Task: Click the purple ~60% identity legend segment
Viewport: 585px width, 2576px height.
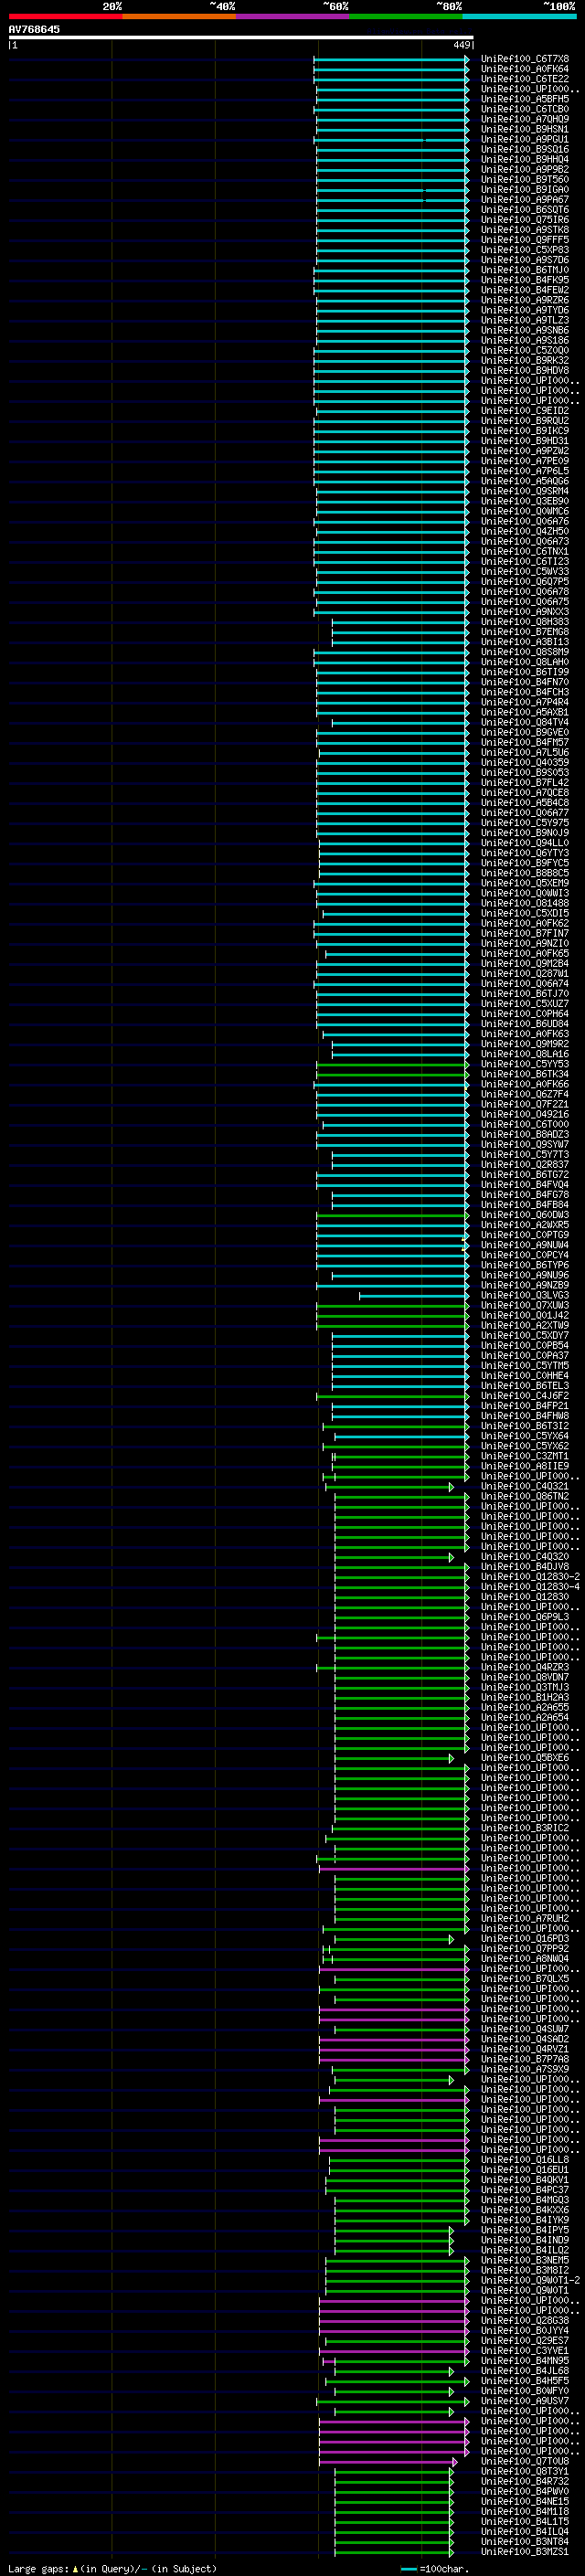Action: click(x=293, y=16)
